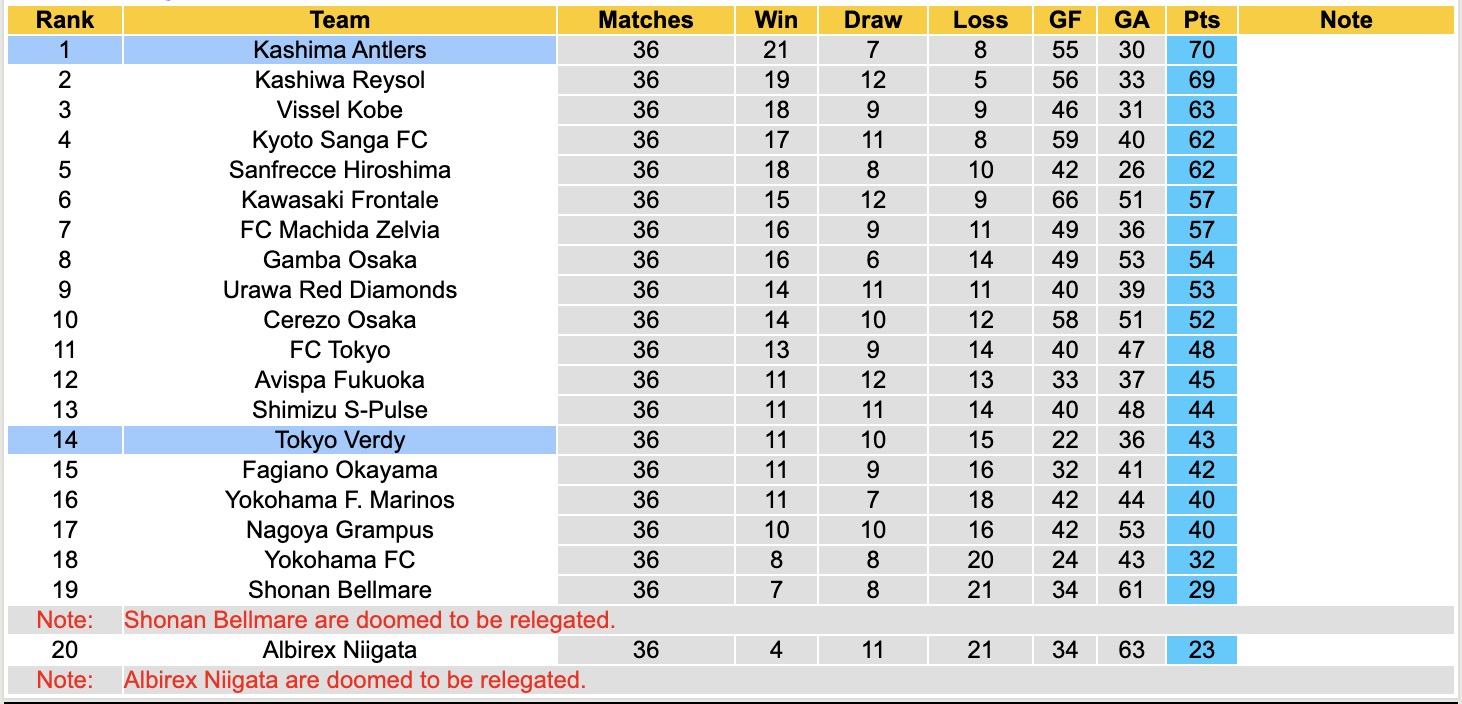Select the Draw column header

[x=872, y=20]
